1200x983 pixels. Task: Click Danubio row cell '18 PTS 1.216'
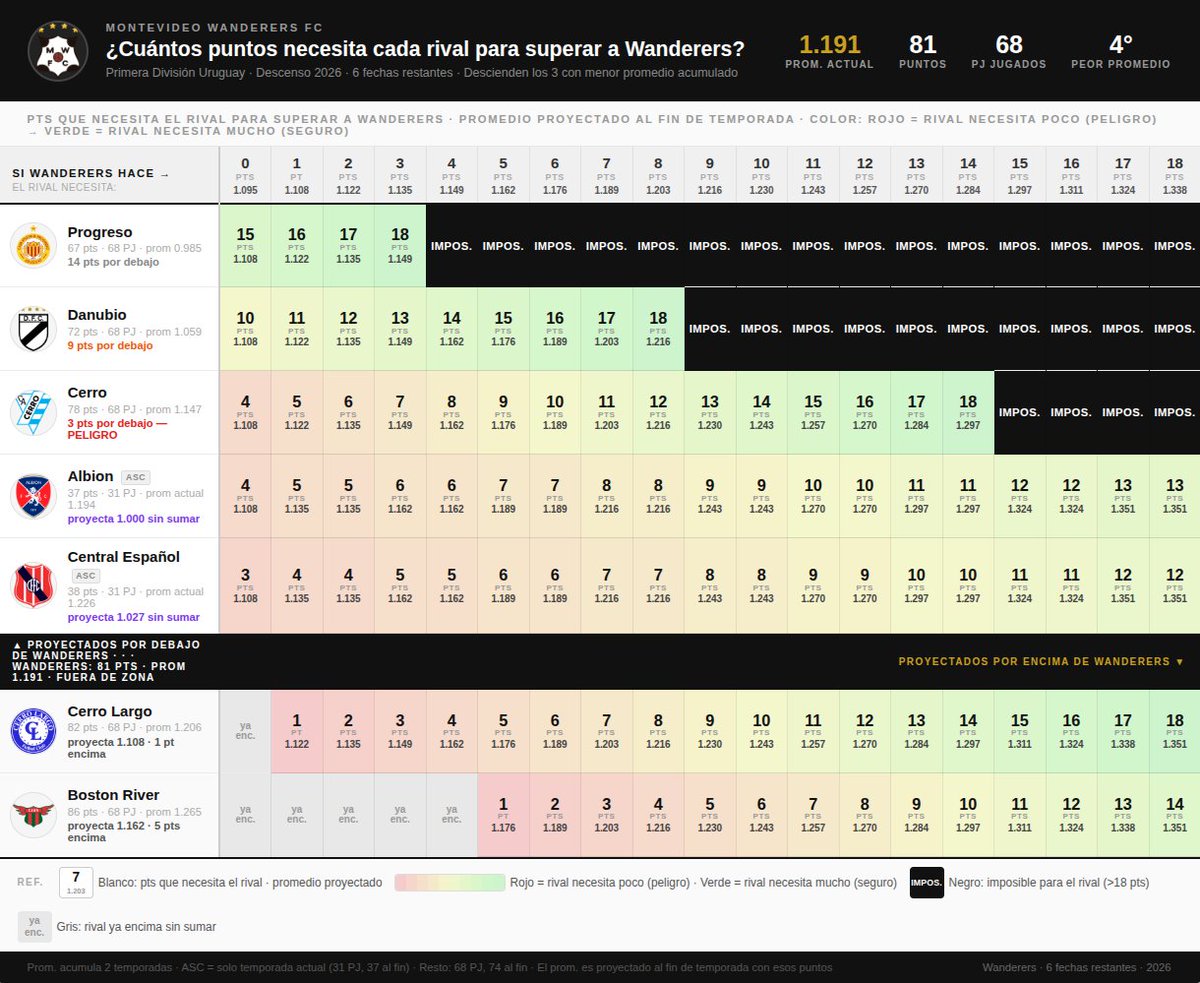658,329
